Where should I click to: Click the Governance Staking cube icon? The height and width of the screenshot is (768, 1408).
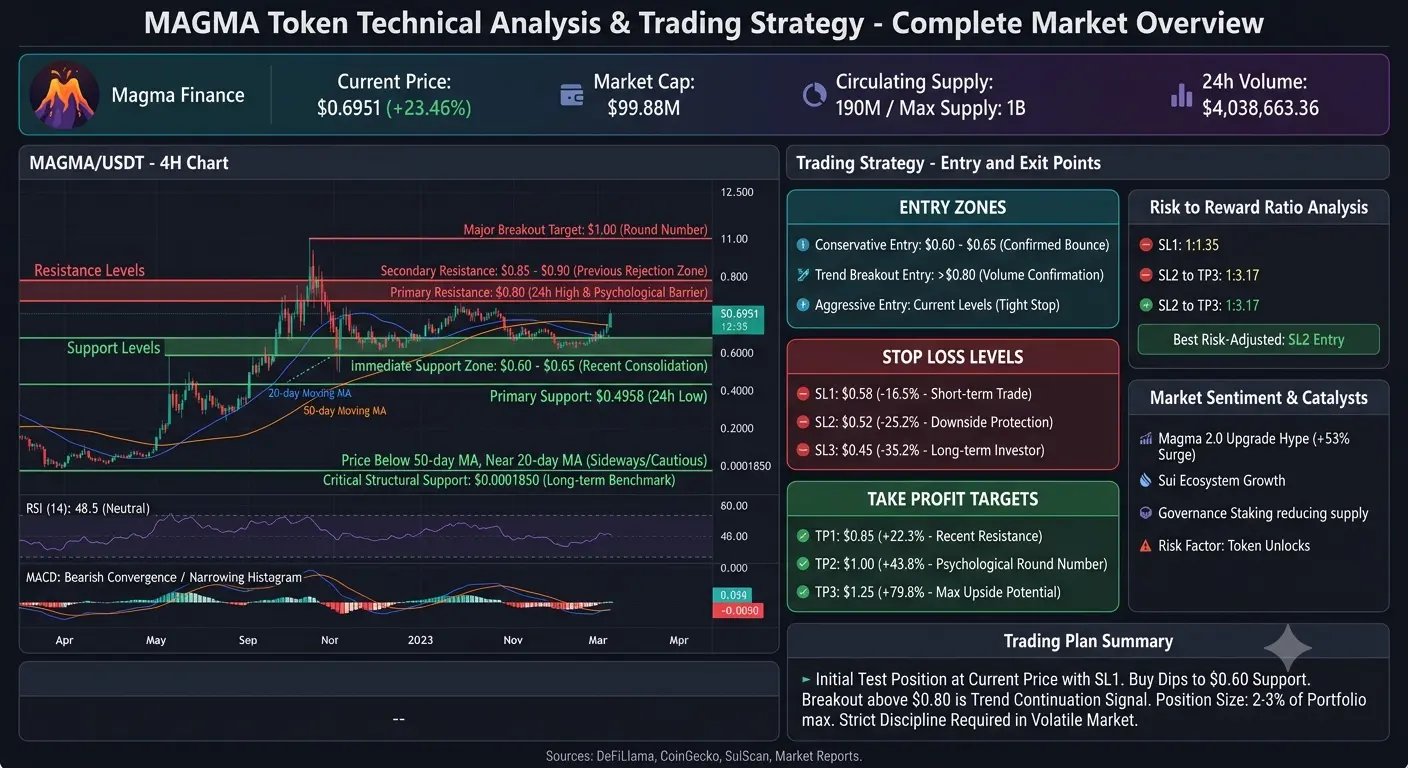pyautogui.click(x=1146, y=513)
